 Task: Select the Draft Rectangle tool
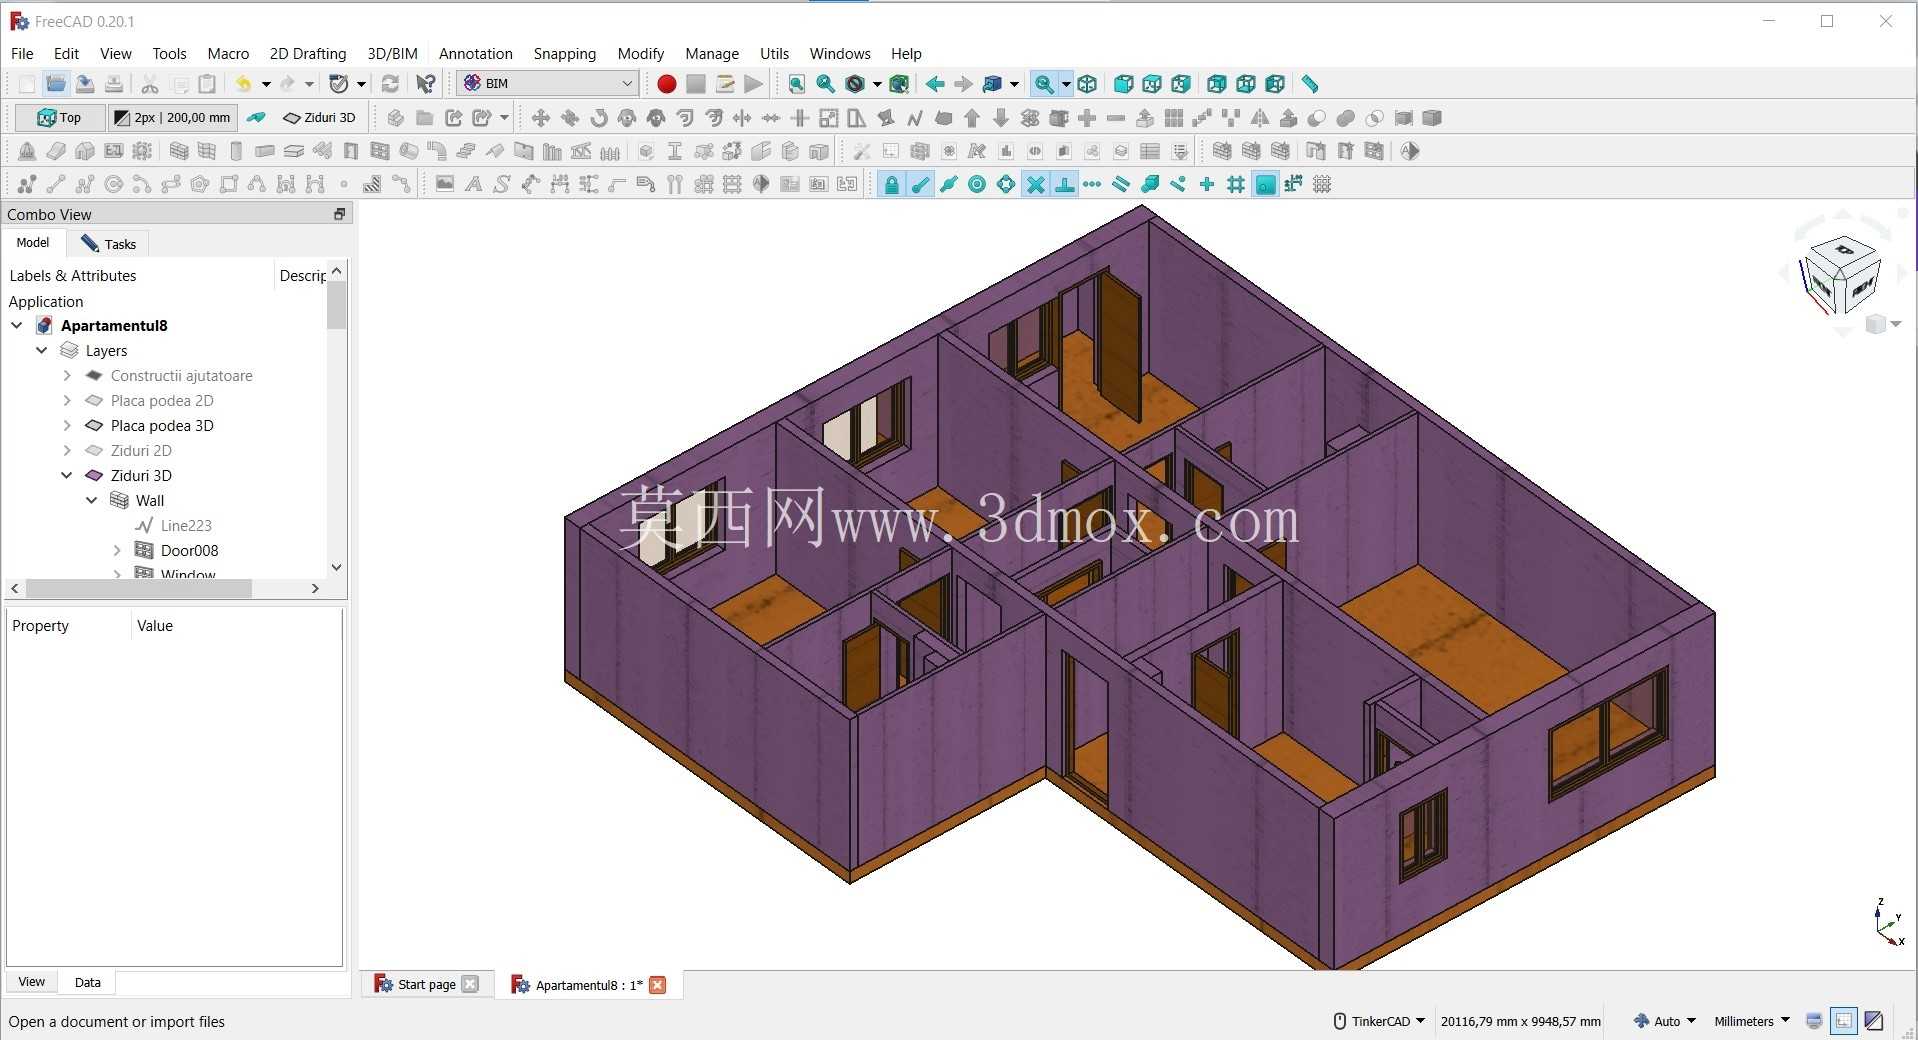point(229,184)
